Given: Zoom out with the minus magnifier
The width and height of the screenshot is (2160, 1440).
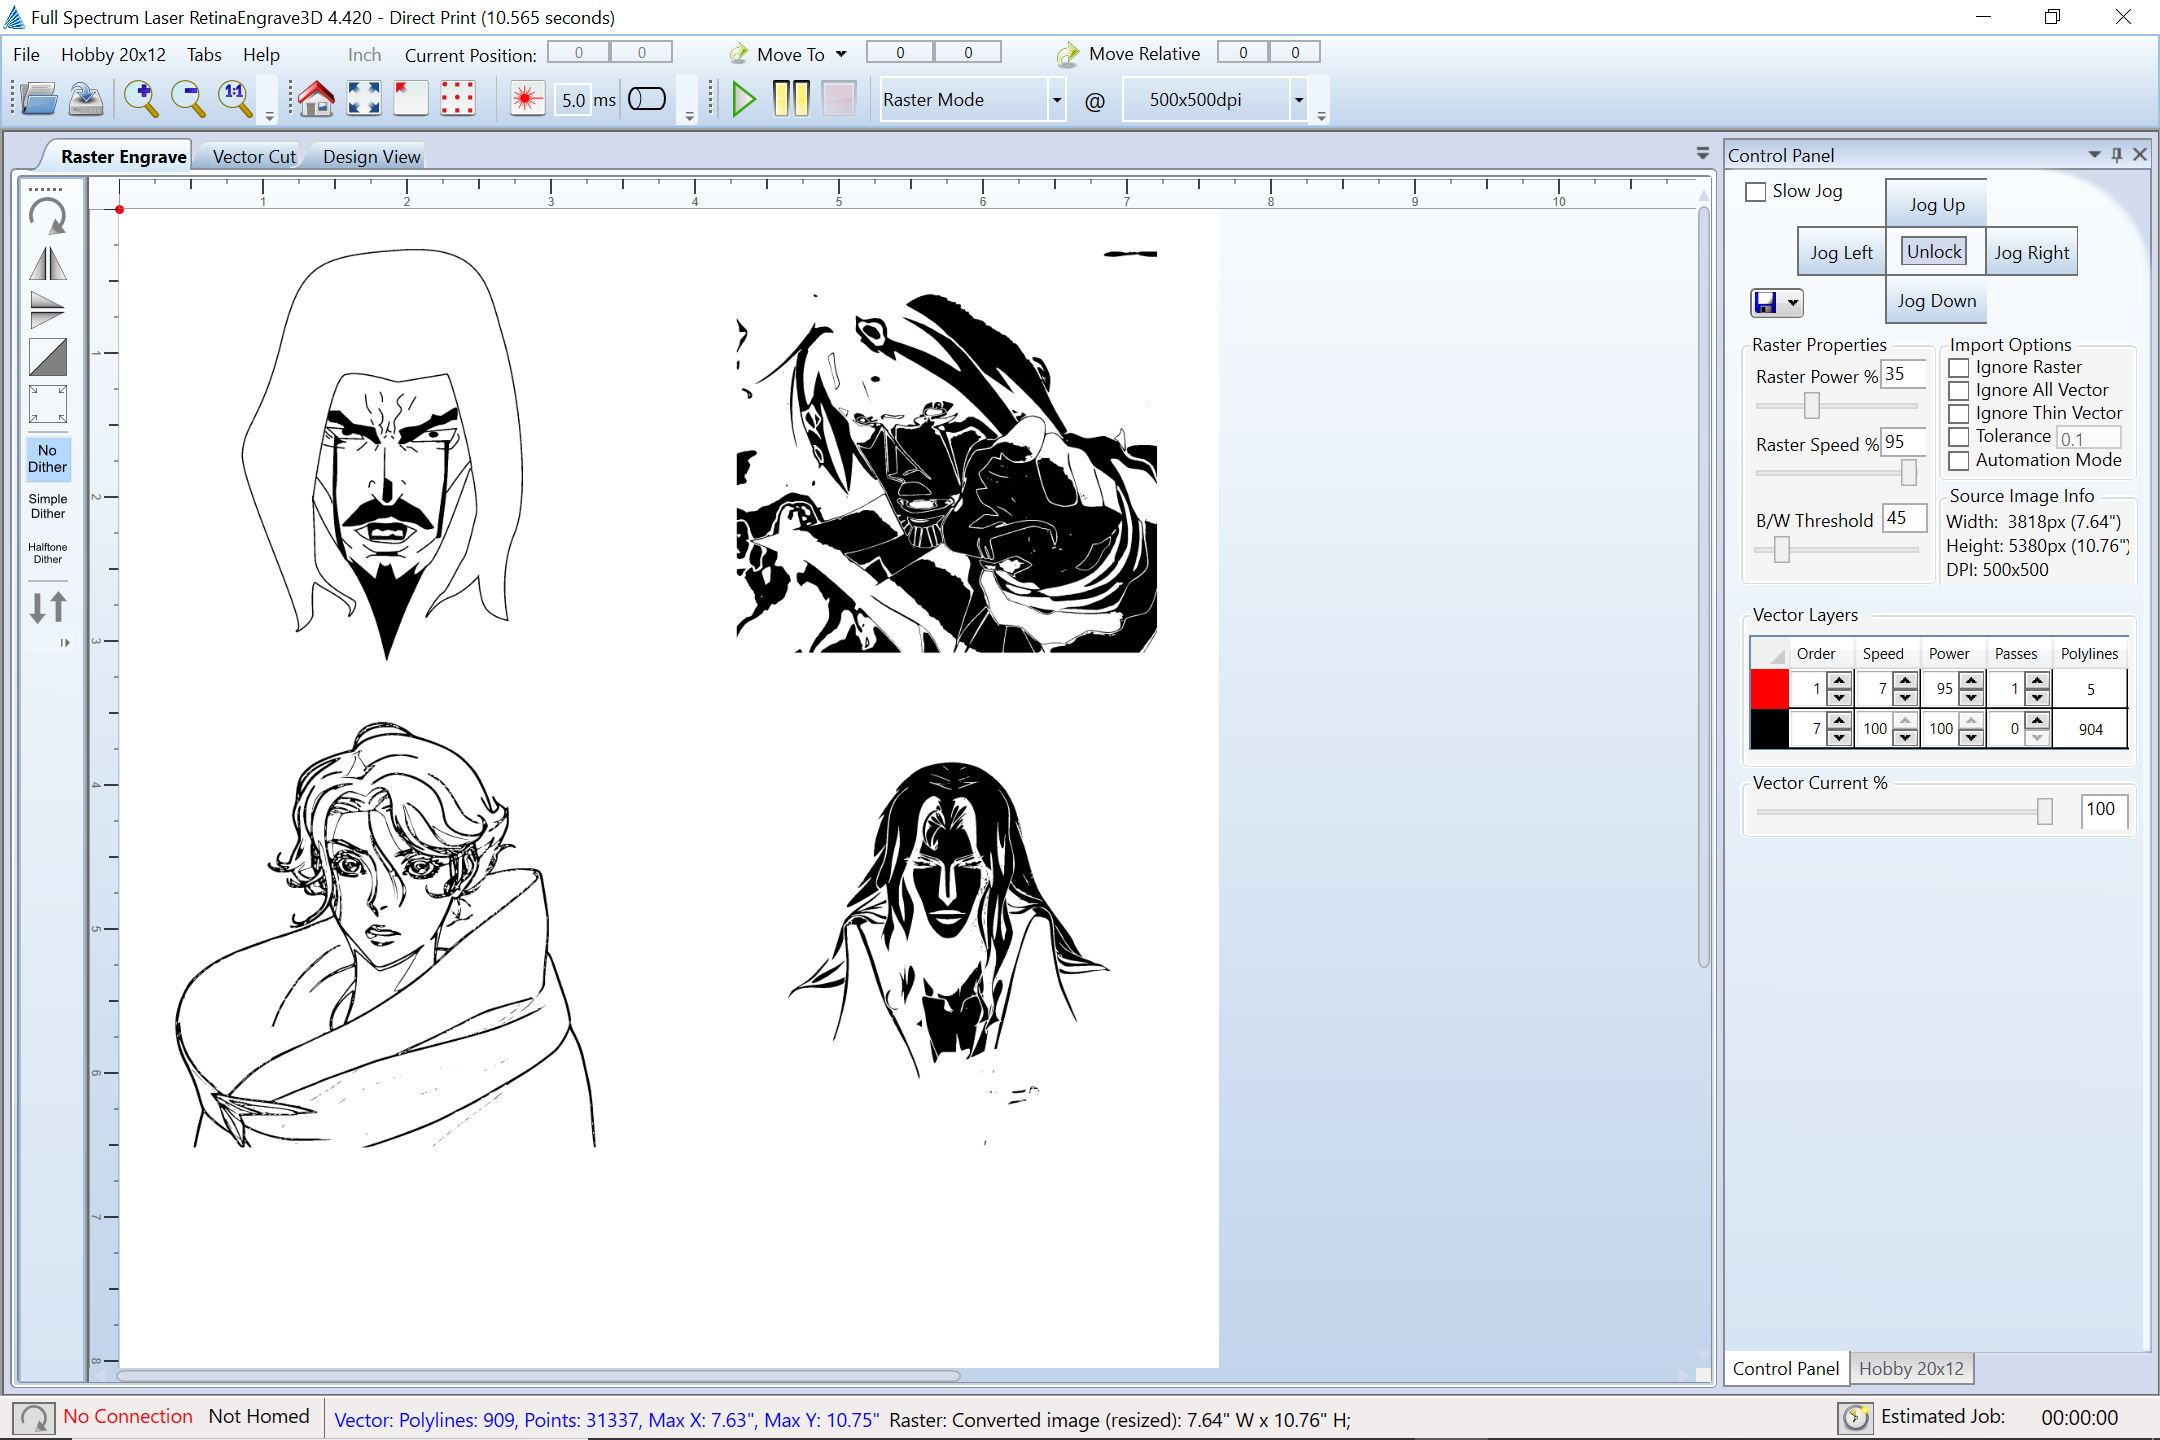Looking at the screenshot, I should tap(188, 99).
